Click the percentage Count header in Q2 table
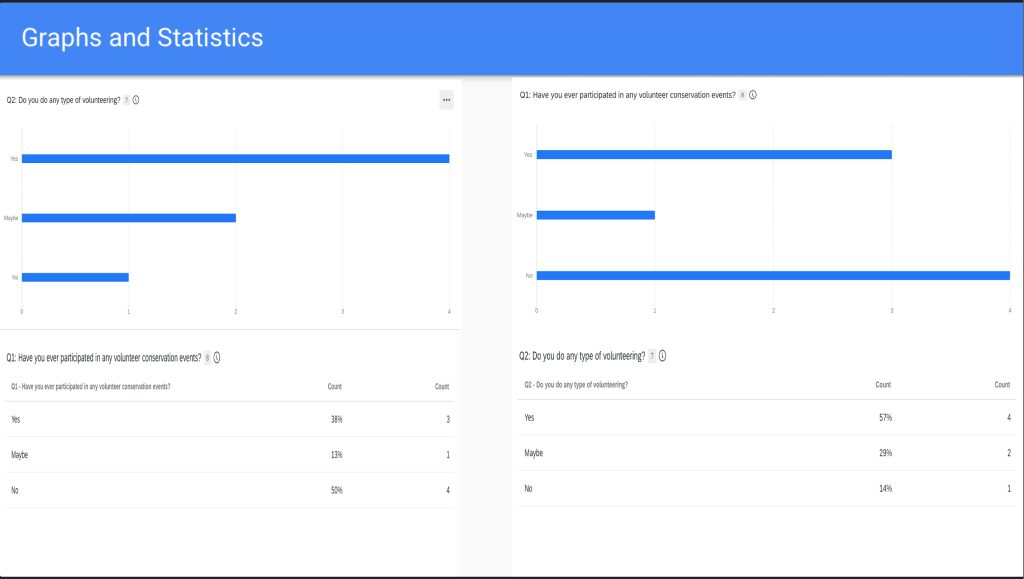 coord(883,384)
